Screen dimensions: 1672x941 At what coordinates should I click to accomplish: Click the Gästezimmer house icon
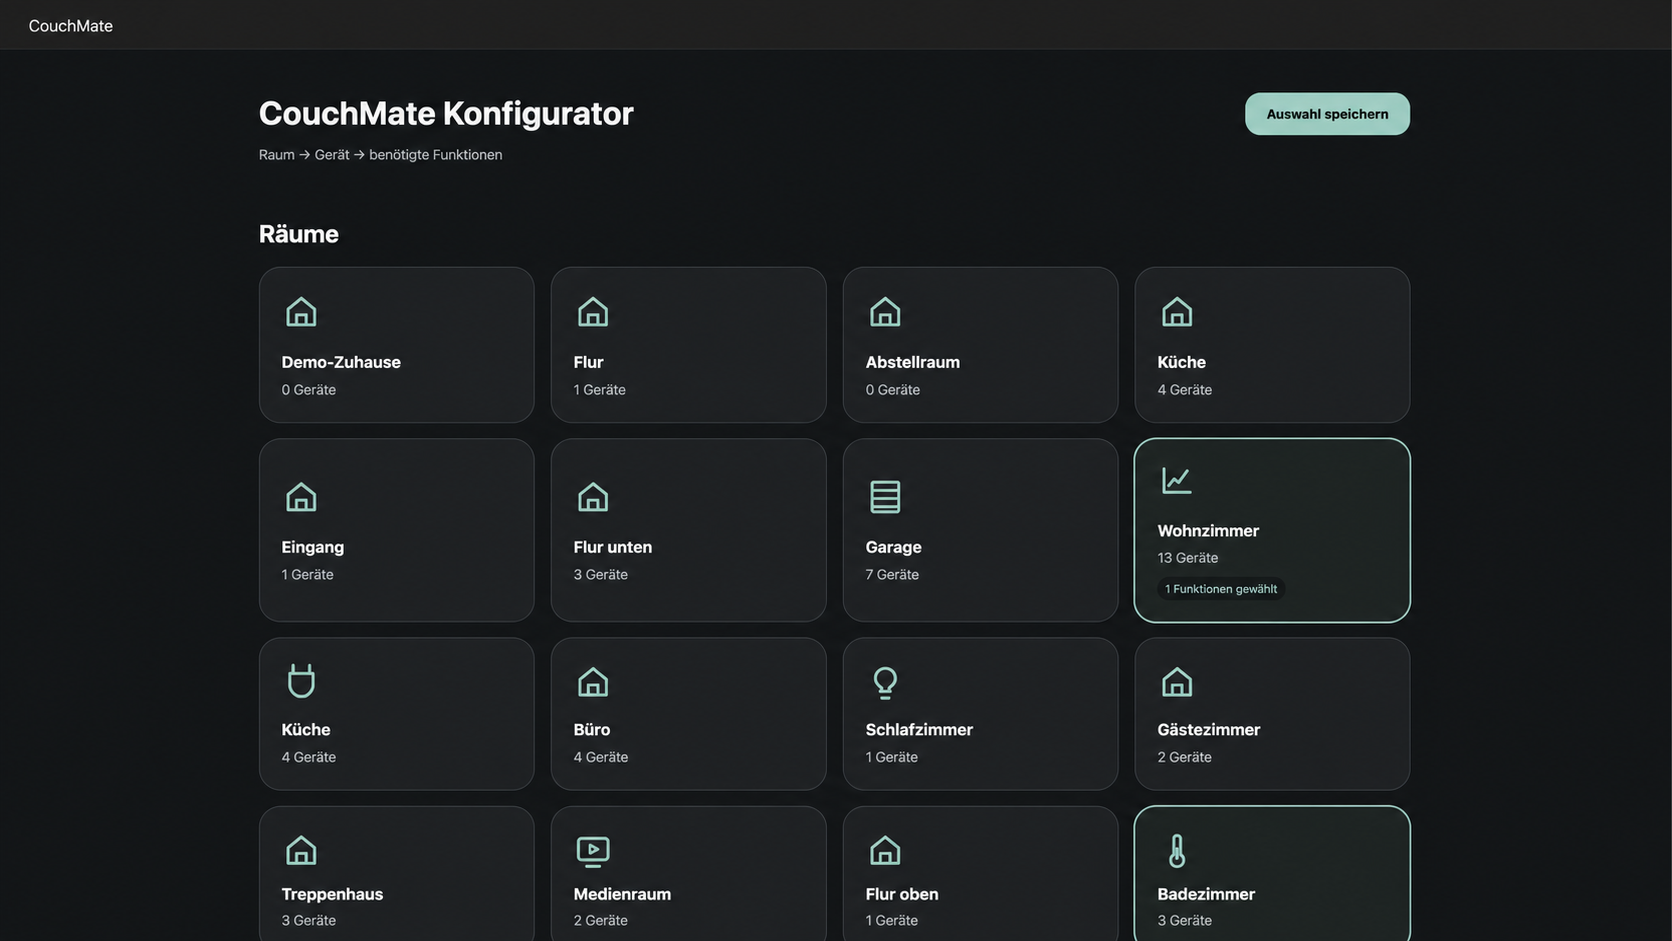(x=1177, y=682)
